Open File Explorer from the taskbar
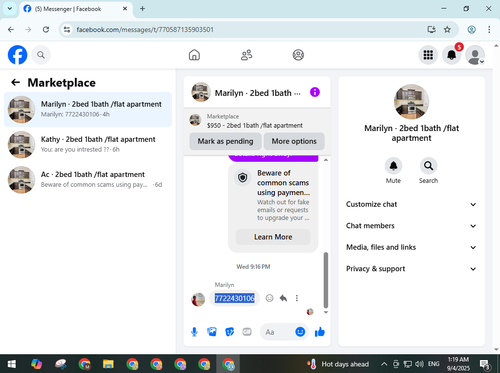Viewport: 500px width, 373px height. tap(108, 364)
